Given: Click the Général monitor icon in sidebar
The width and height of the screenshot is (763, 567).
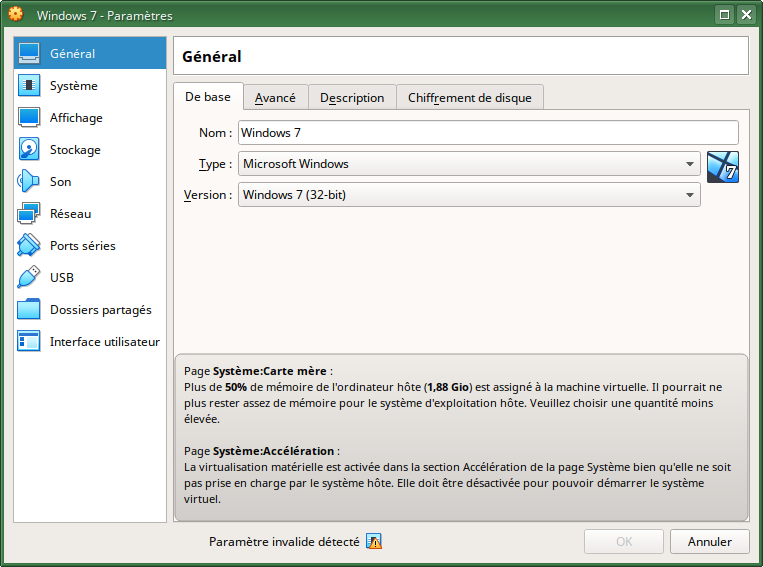Looking at the screenshot, I should (x=29, y=54).
